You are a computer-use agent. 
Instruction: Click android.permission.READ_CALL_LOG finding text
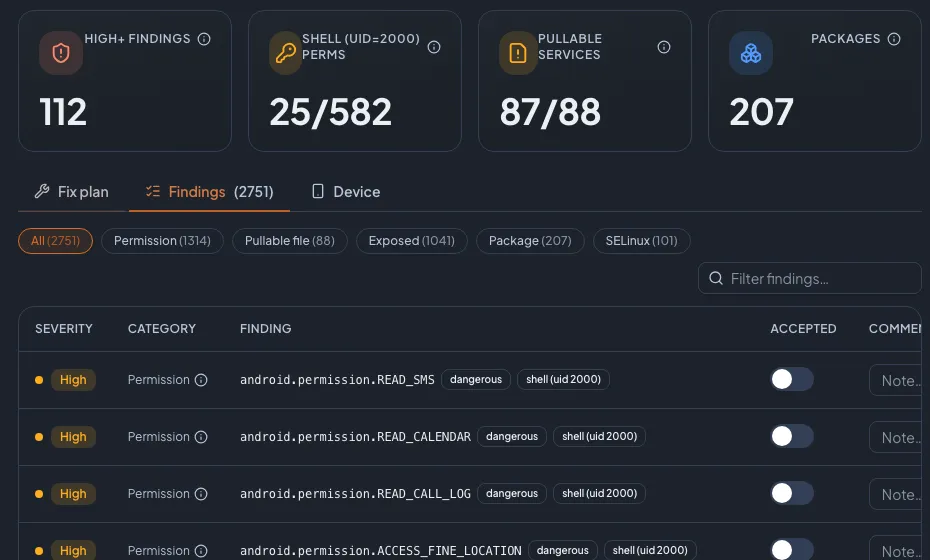click(355, 494)
